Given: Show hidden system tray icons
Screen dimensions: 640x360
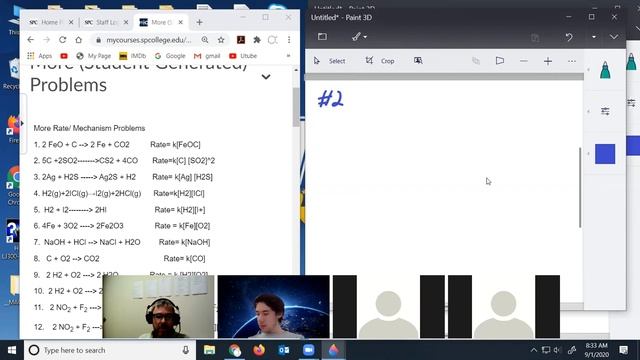Looking at the screenshot, I should 533,350.
